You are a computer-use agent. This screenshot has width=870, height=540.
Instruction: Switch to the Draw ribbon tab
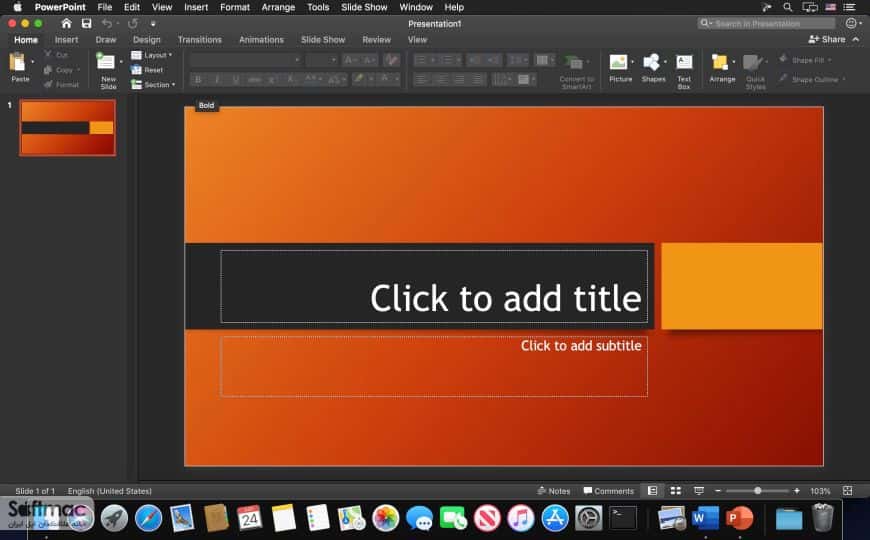[x=106, y=39]
